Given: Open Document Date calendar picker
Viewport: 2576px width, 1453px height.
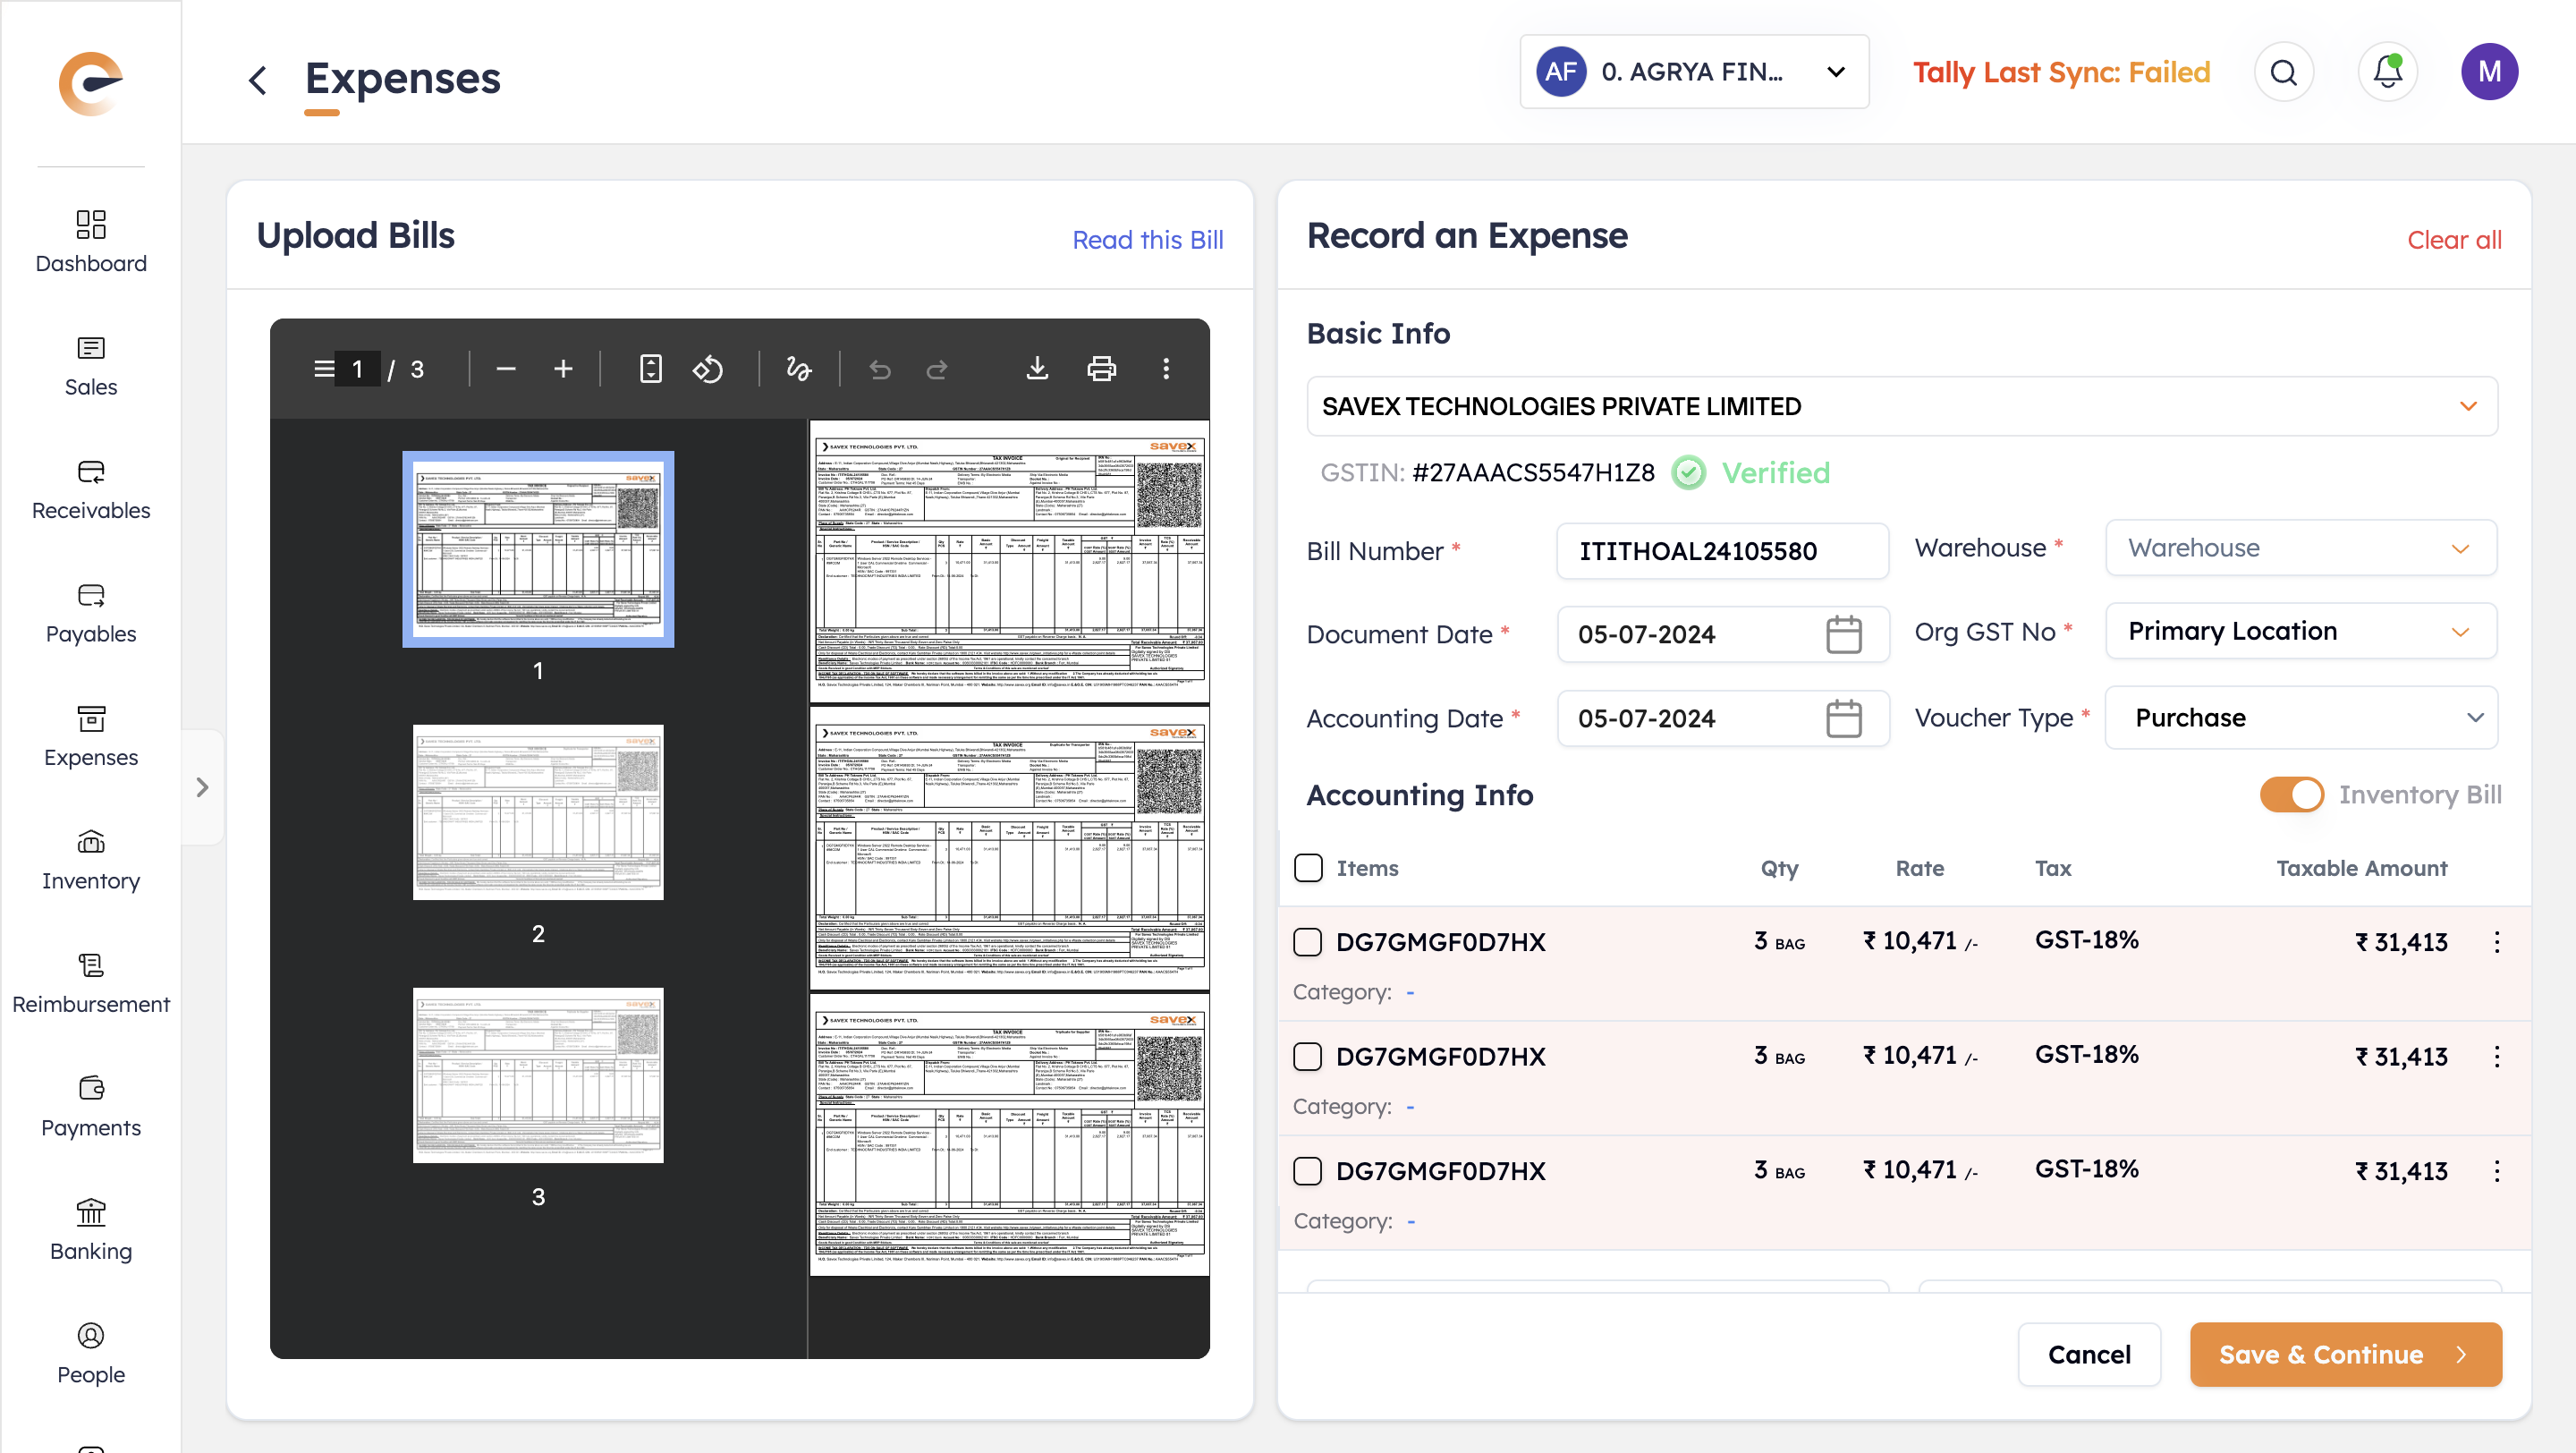Looking at the screenshot, I should click(1843, 634).
